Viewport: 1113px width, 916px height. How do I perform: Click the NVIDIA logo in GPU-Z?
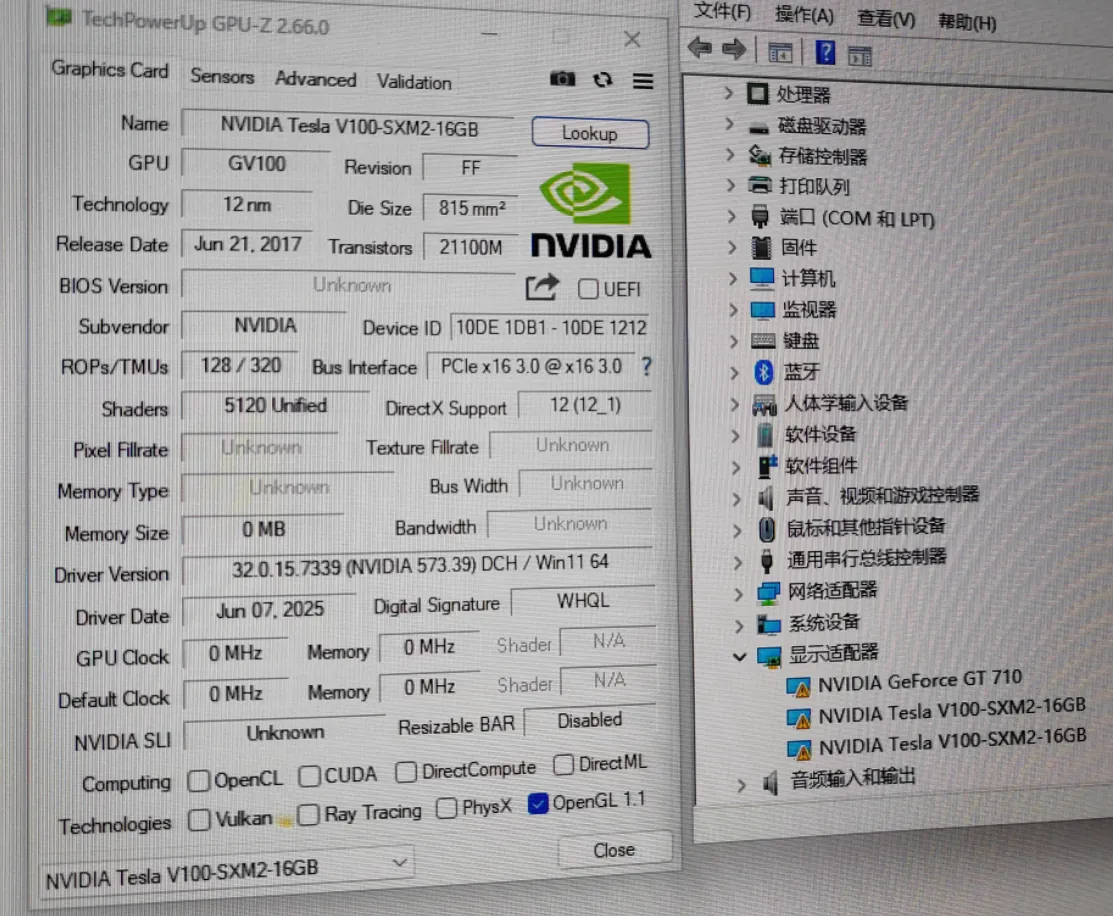click(x=591, y=211)
